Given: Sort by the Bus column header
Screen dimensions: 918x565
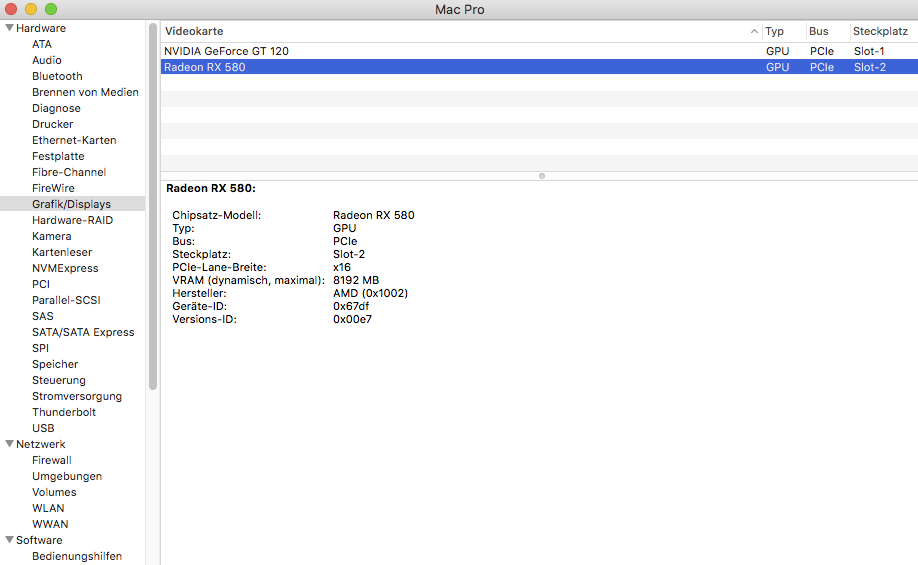Looking at the screenshot, I should point(818,32).
